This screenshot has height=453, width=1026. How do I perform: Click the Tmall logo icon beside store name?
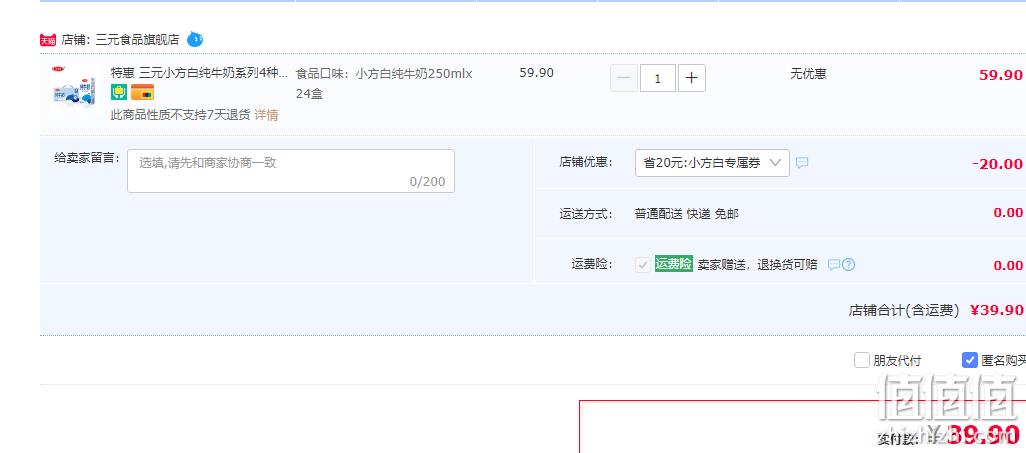tap(48, 40)
